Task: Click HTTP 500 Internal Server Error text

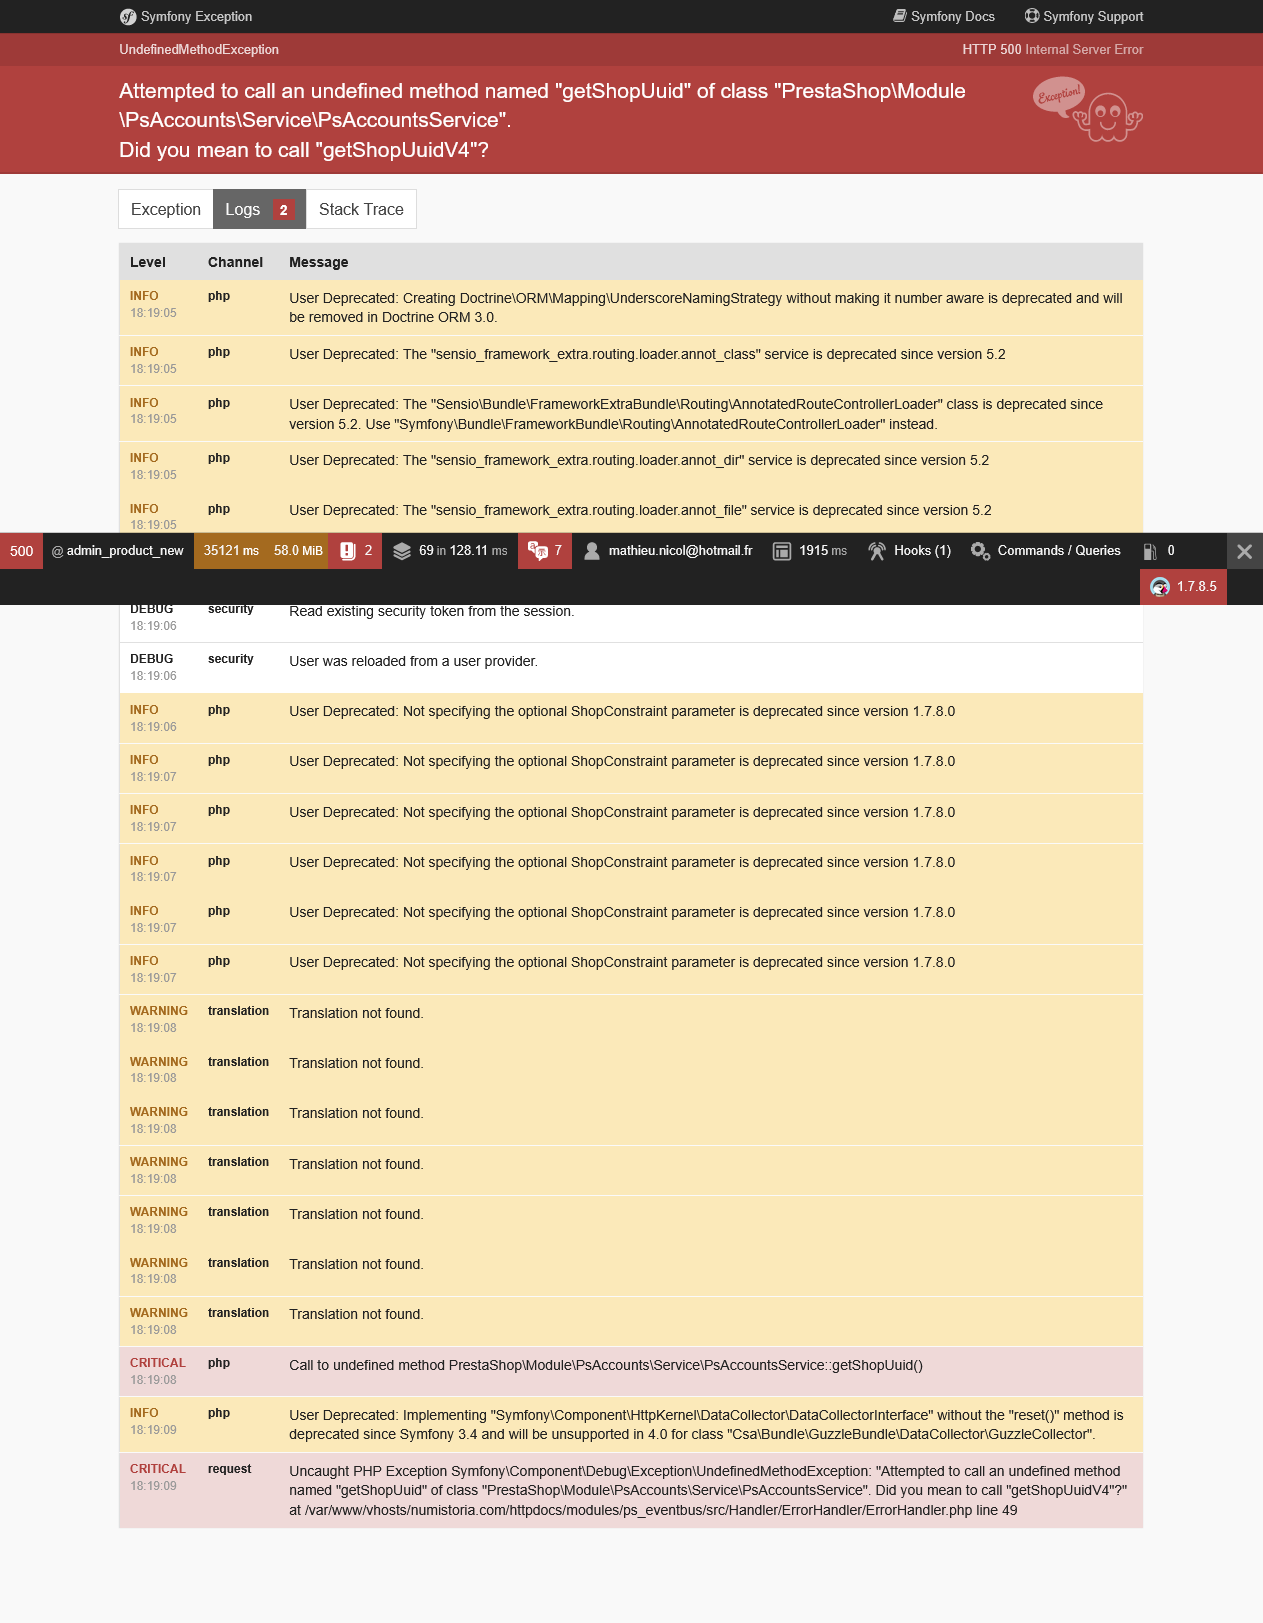Action: point(1053,49)
